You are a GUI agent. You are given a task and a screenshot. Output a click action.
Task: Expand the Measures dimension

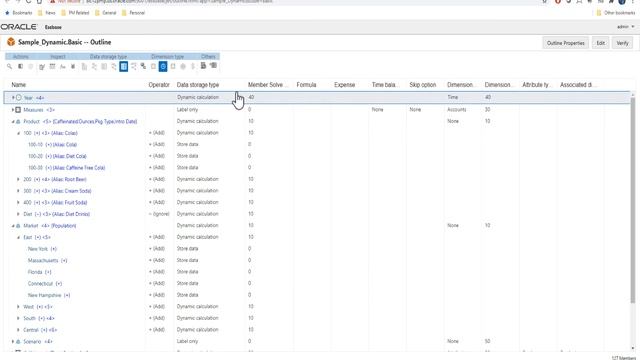pyautogui.click(x=13, y=110)
